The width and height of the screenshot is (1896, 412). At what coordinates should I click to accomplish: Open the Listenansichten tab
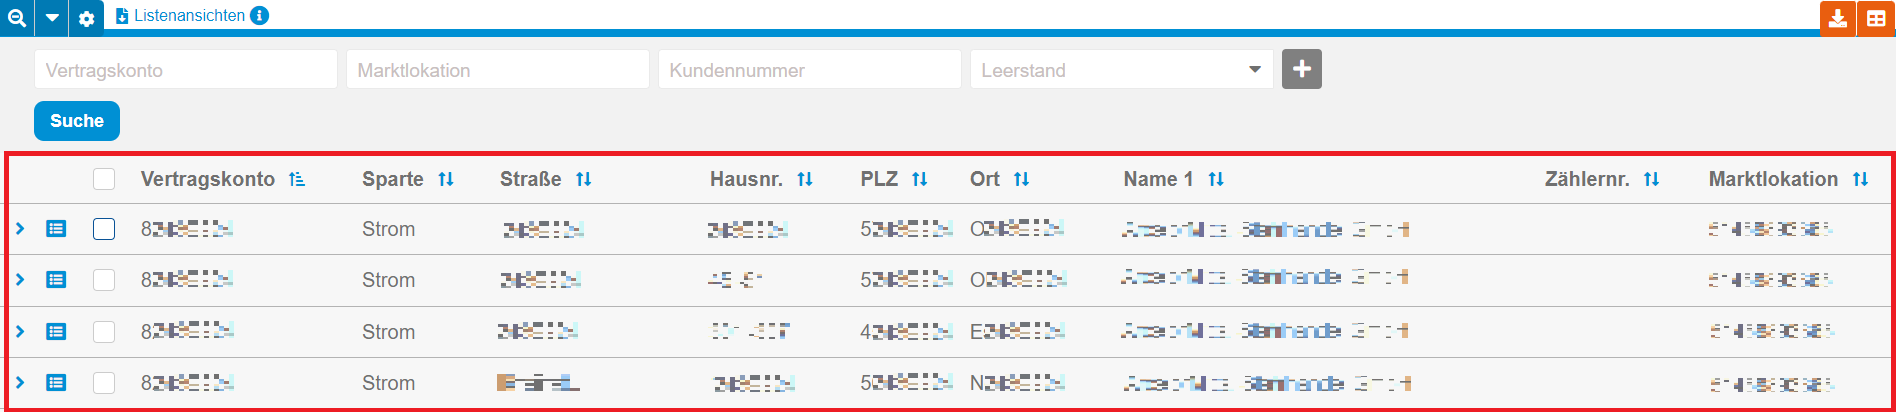188,16
